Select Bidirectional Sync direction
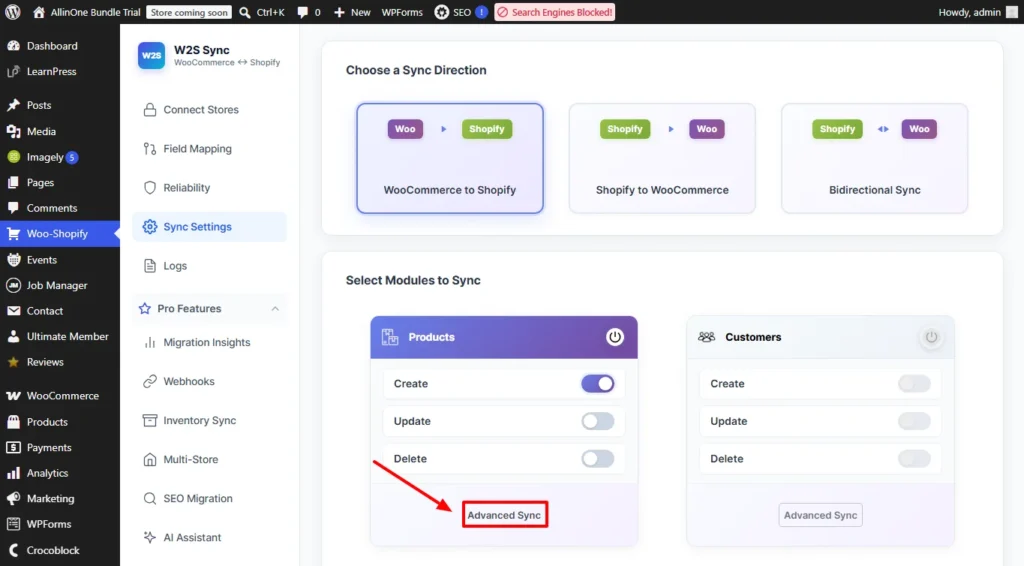 [874, 158]
